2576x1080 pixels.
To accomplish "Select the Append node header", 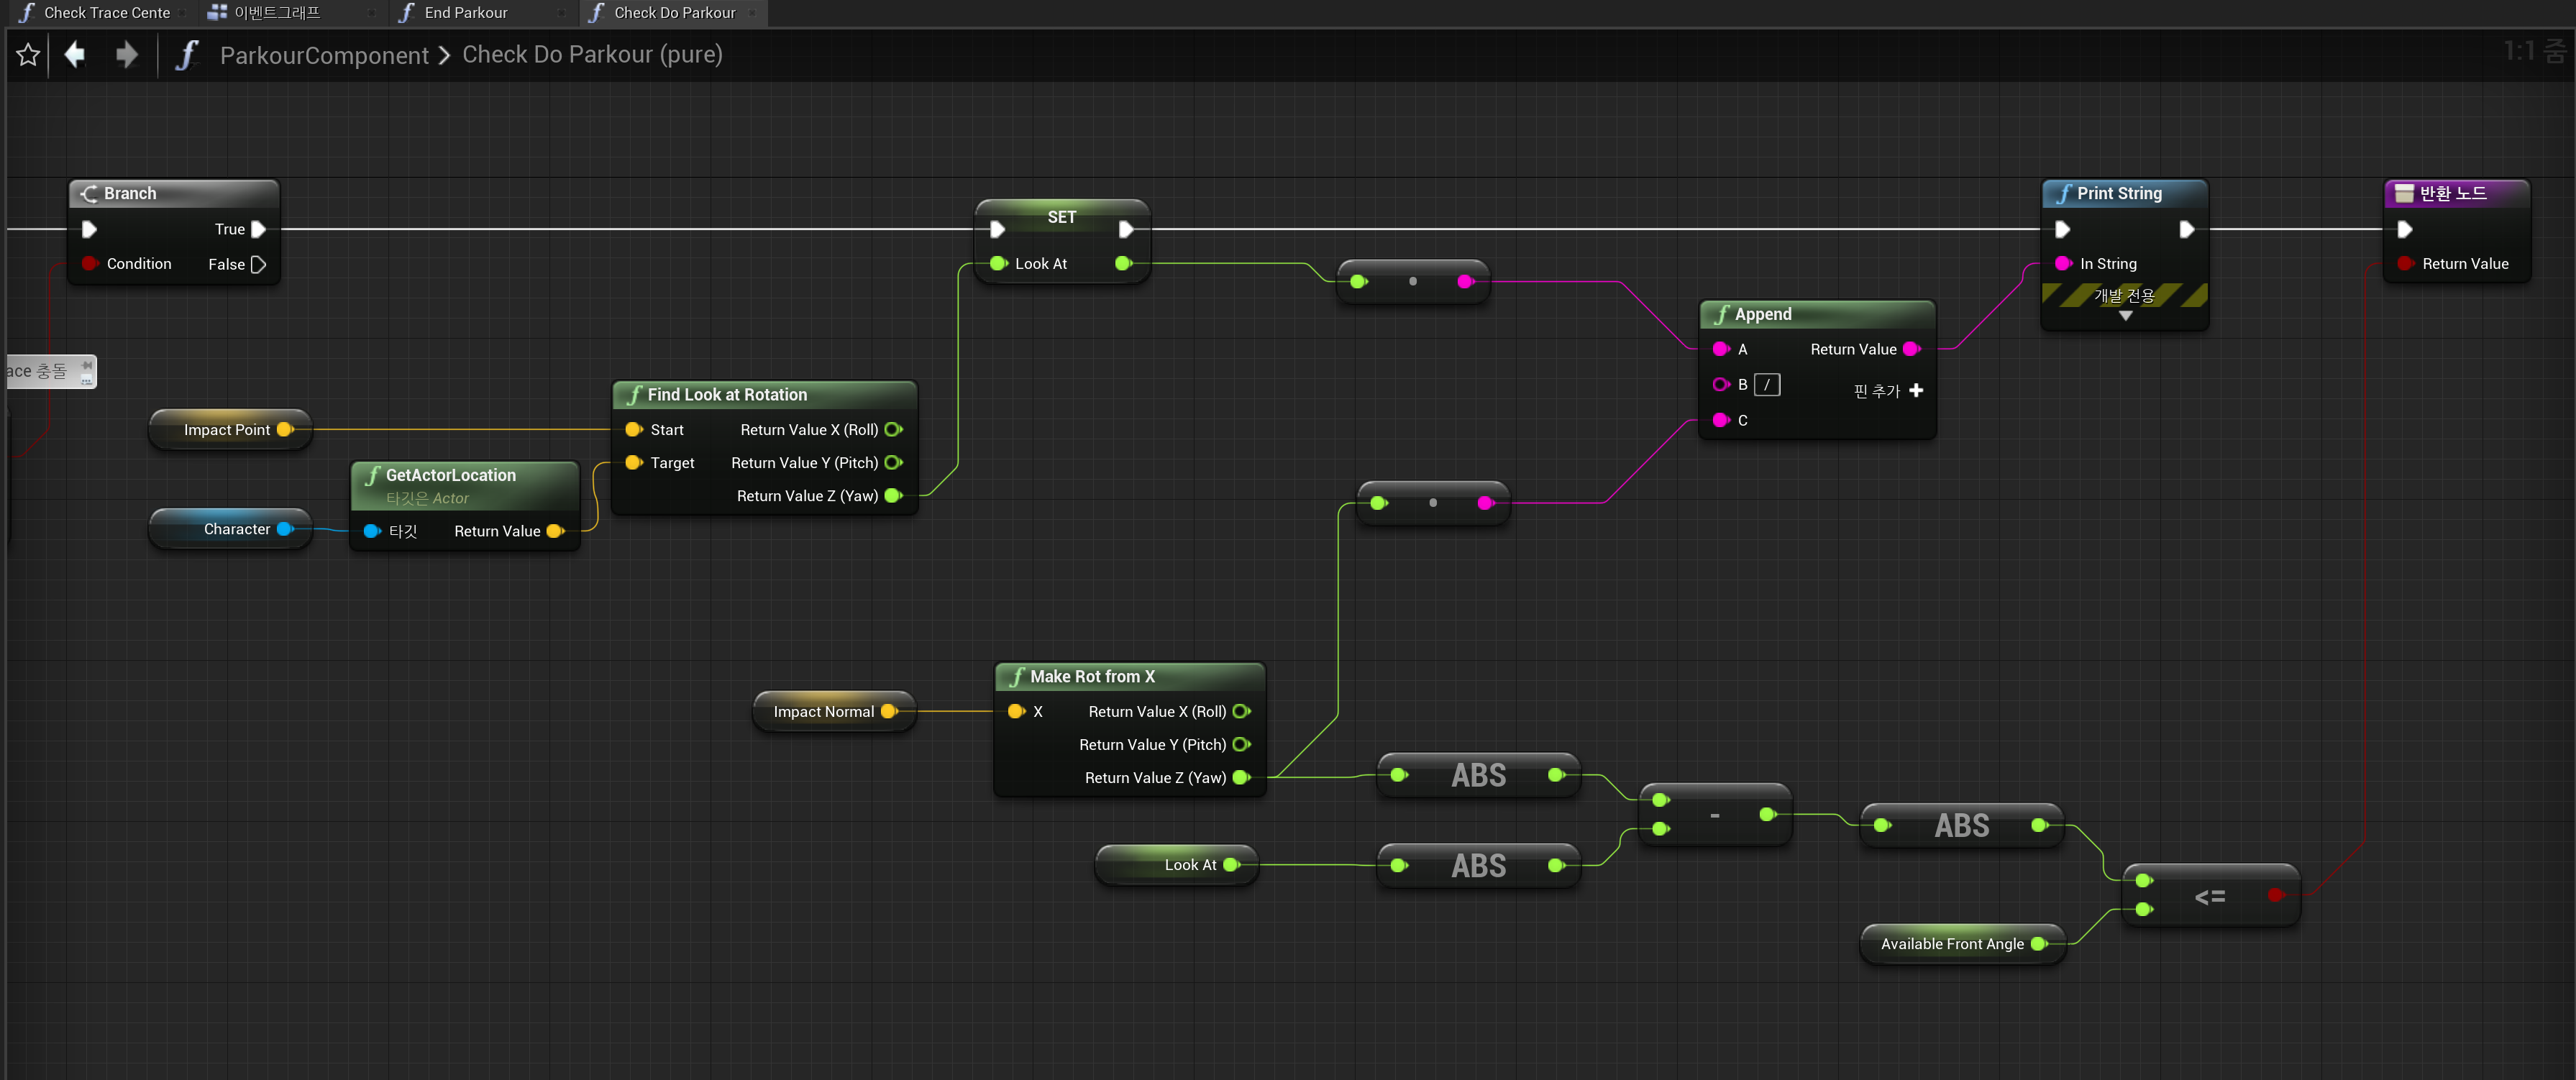I will click(1817, 314).
